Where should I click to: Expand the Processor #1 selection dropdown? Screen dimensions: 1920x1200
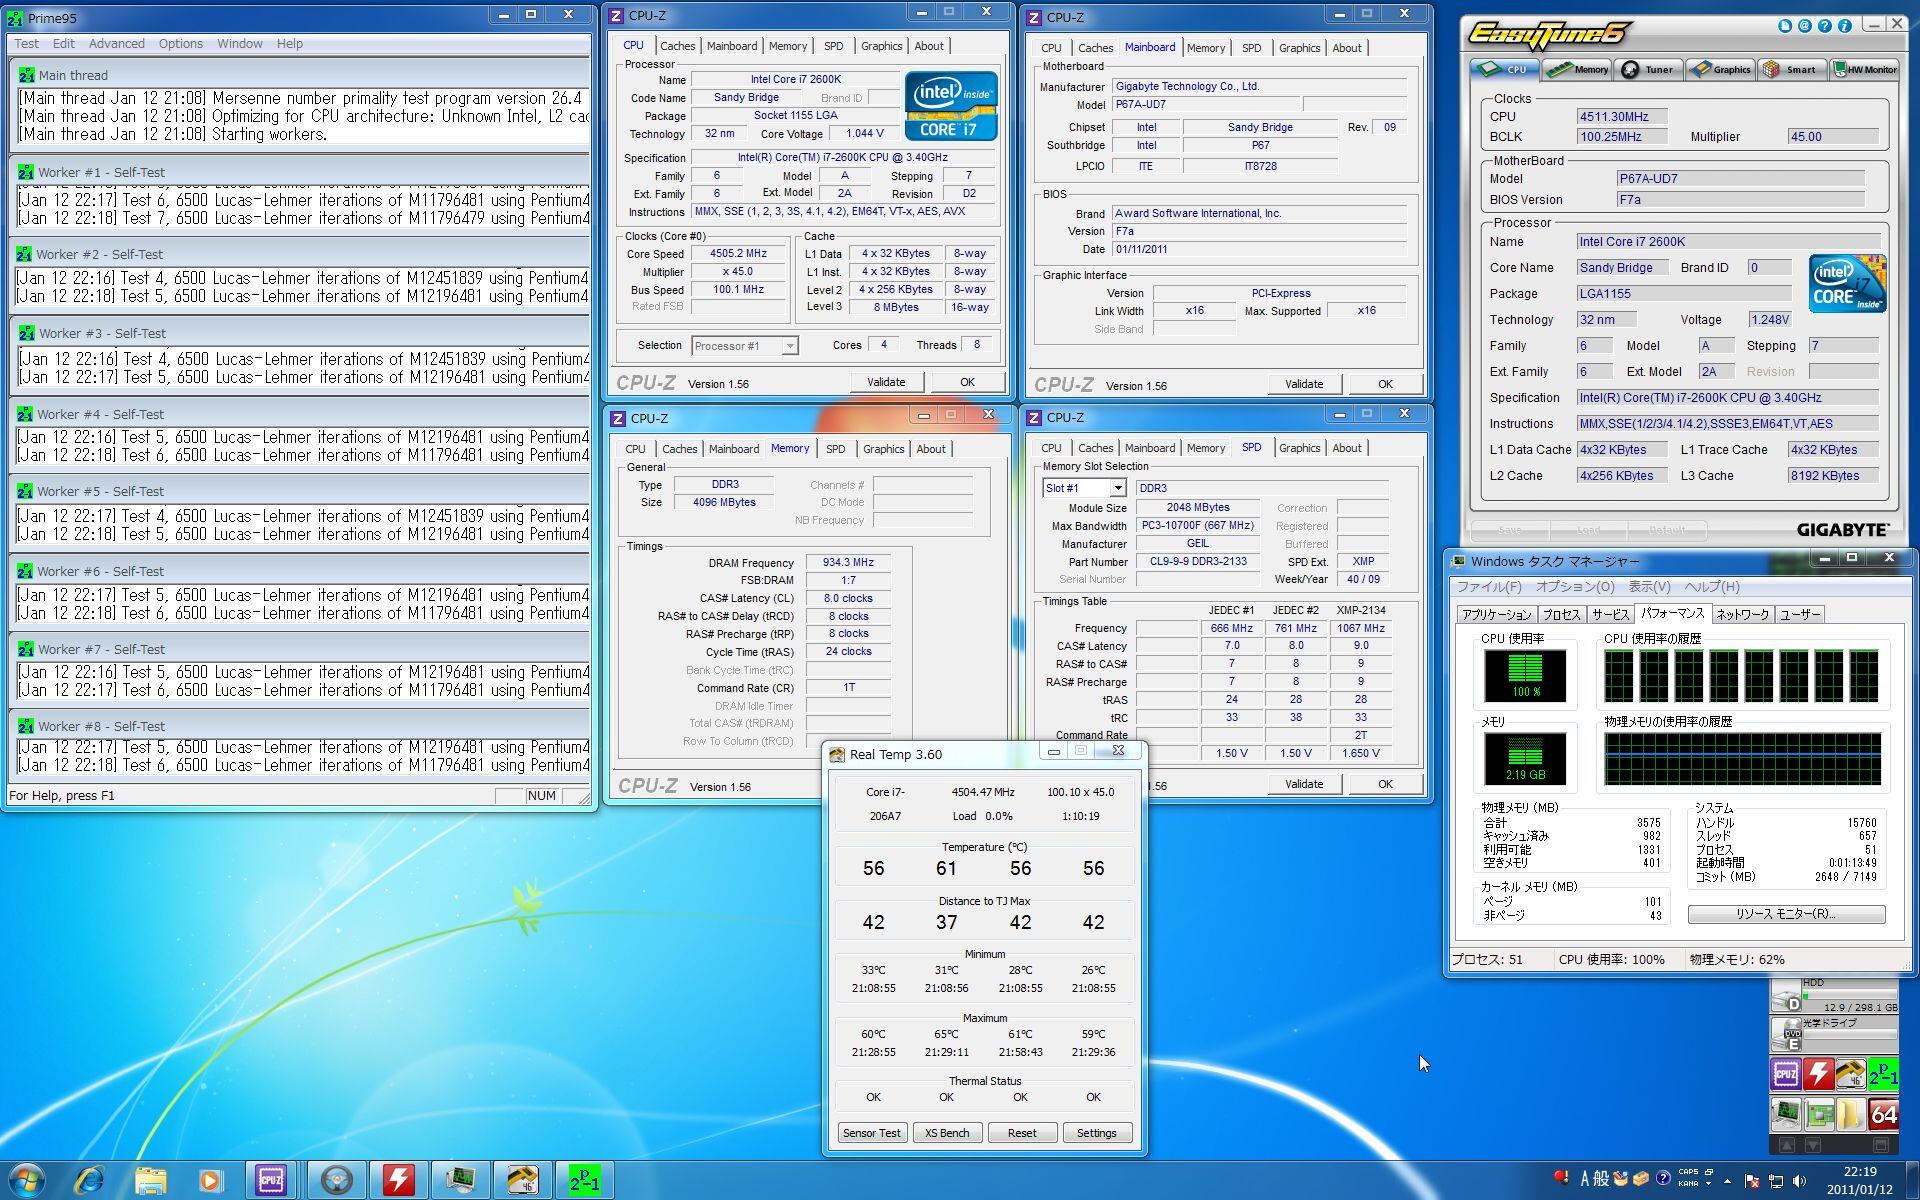[789, 346]
